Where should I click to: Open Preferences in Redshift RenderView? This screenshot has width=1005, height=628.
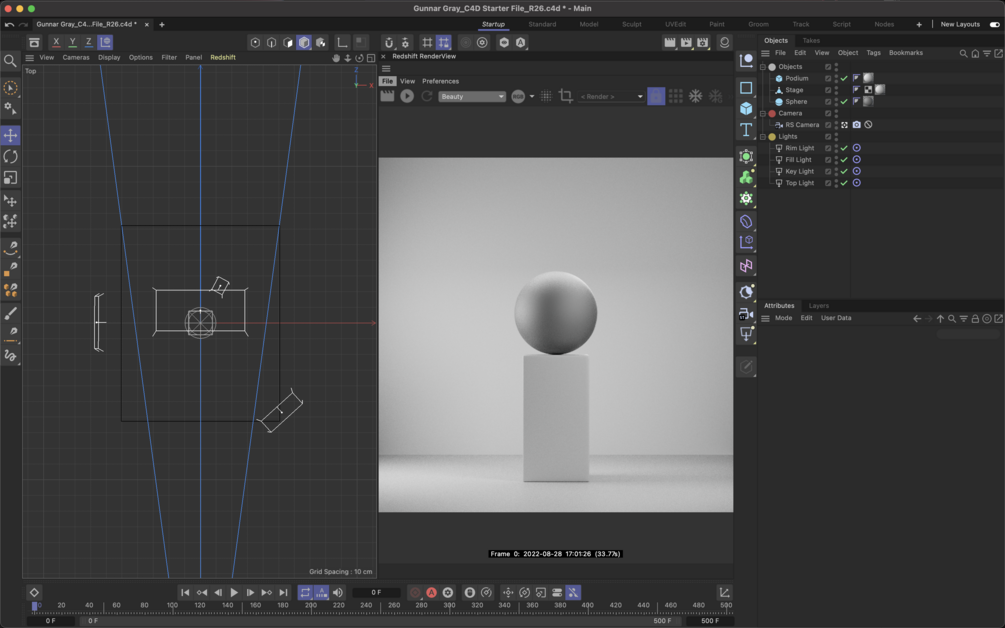440,81
